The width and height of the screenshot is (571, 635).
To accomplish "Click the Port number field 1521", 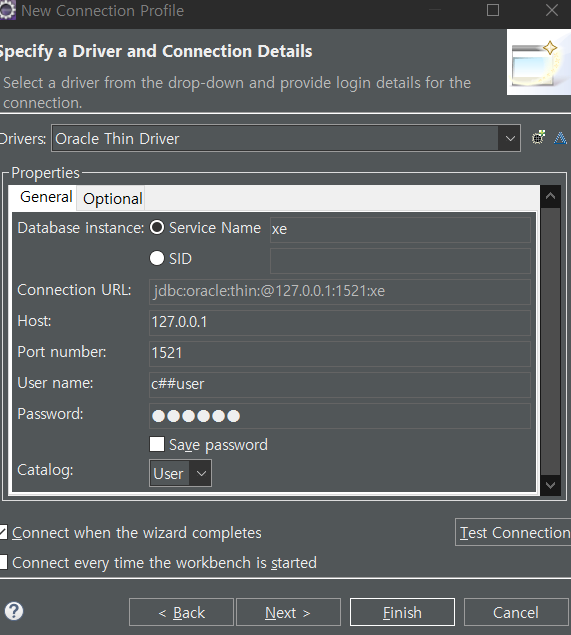I will point(340,354).
